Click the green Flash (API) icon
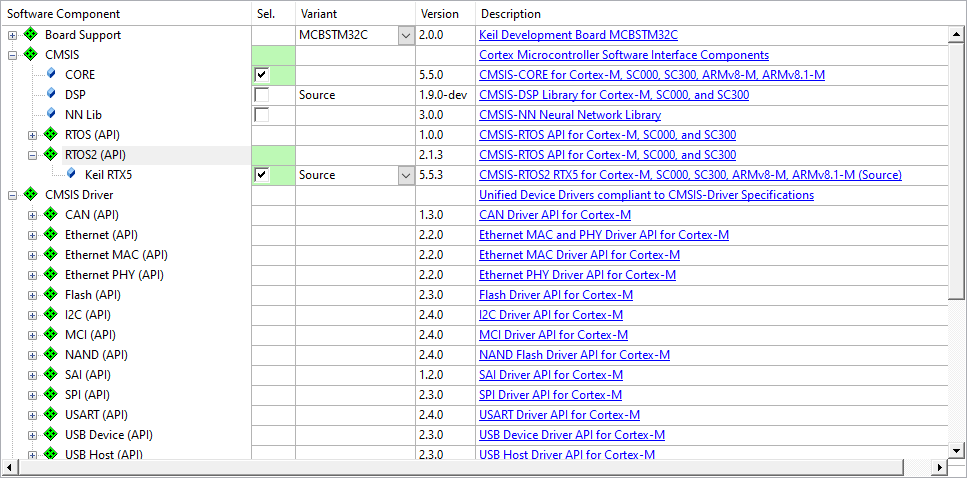Viewport: 967px width, 478px height. 51,295
